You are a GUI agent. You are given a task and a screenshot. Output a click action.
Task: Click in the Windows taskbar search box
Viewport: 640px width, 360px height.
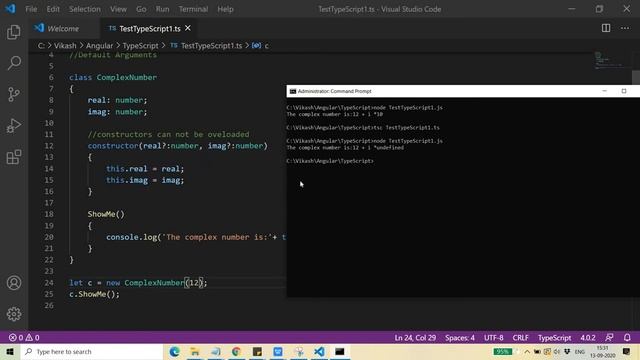pyautogui.click(x=92, y=351)
